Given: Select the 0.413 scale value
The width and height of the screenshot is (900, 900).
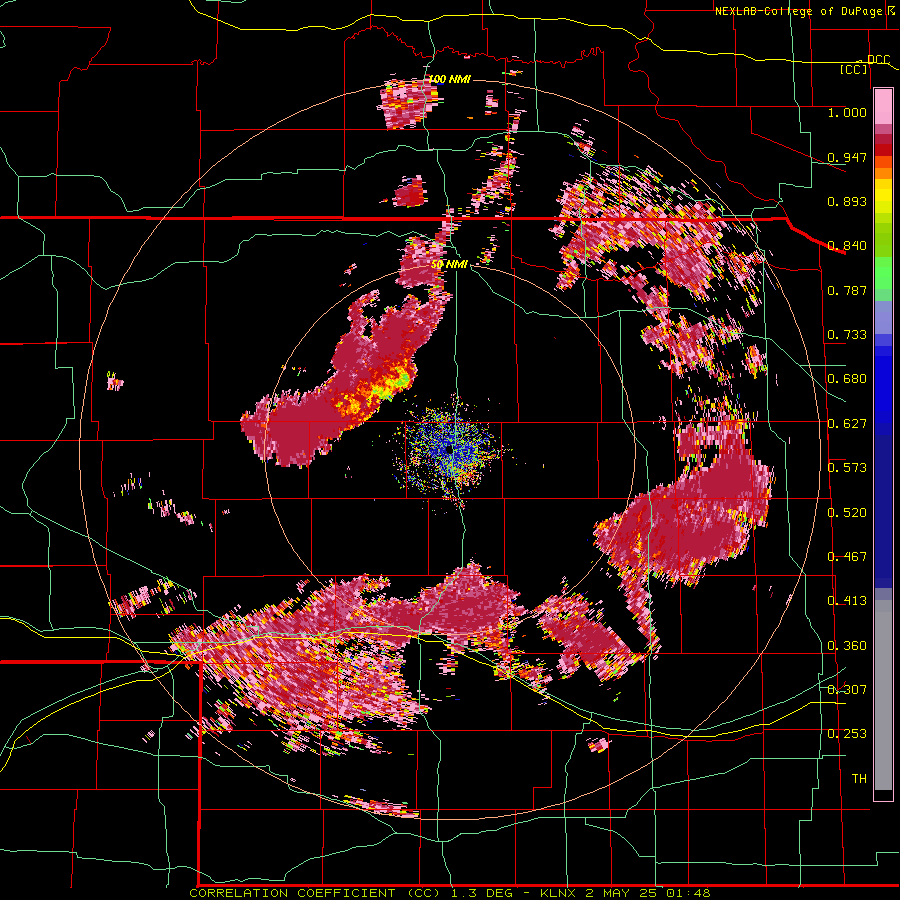Looking at the screenshot, I should click(847, 601).
